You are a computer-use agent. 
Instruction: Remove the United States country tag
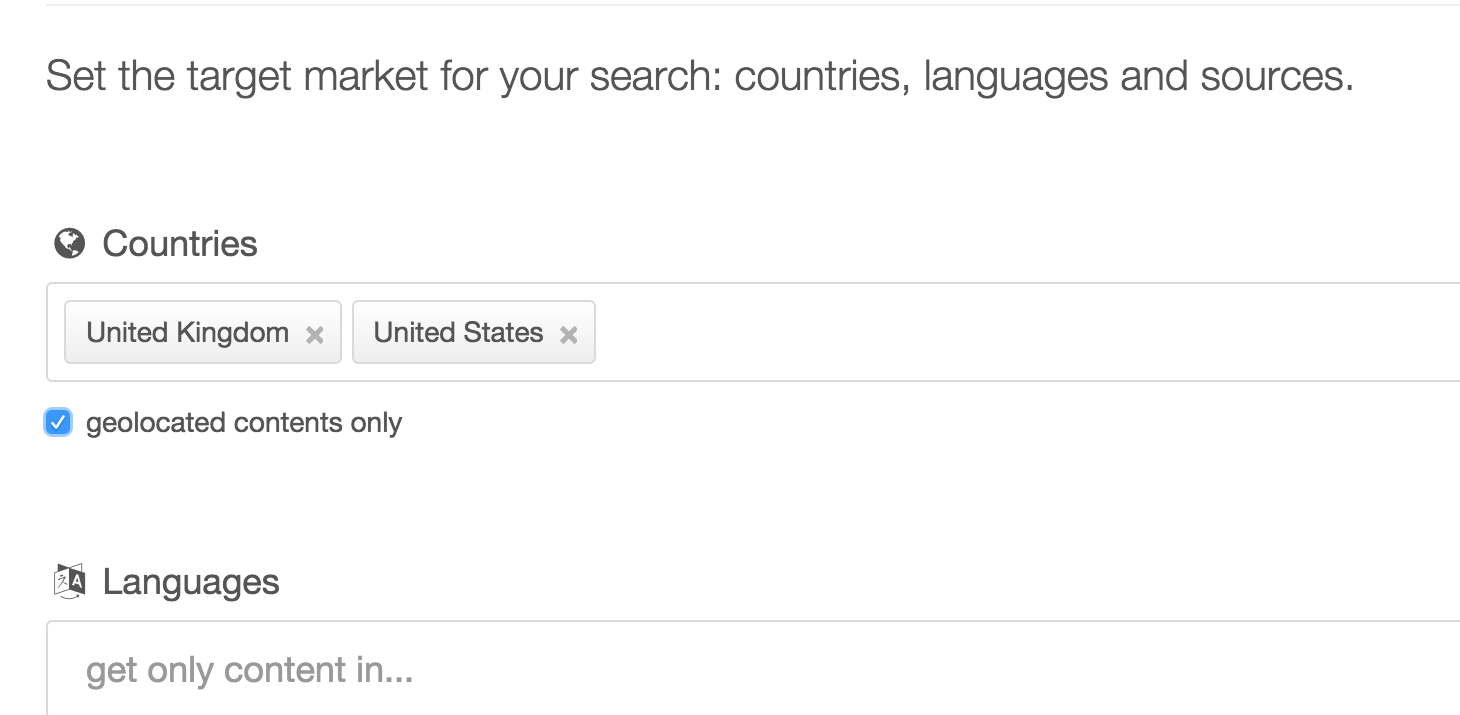coord(568,335)
